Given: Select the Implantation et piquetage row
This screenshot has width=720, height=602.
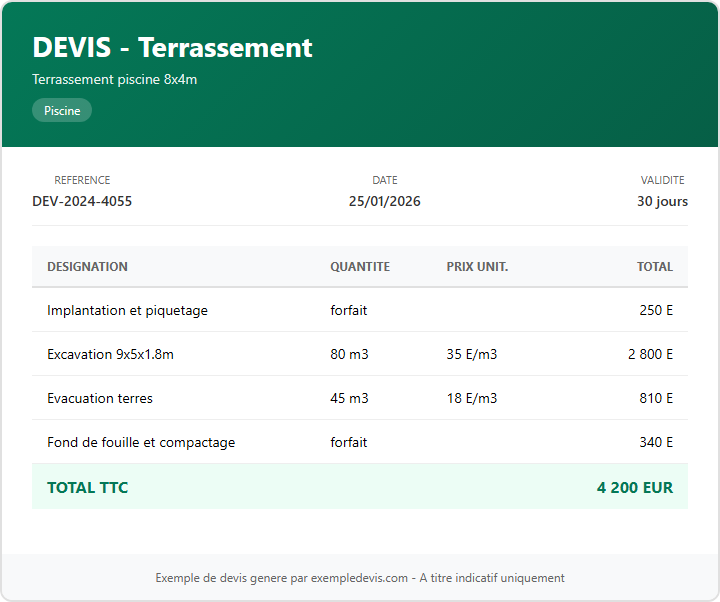Looking at the screenshot, I should (127, 310).
